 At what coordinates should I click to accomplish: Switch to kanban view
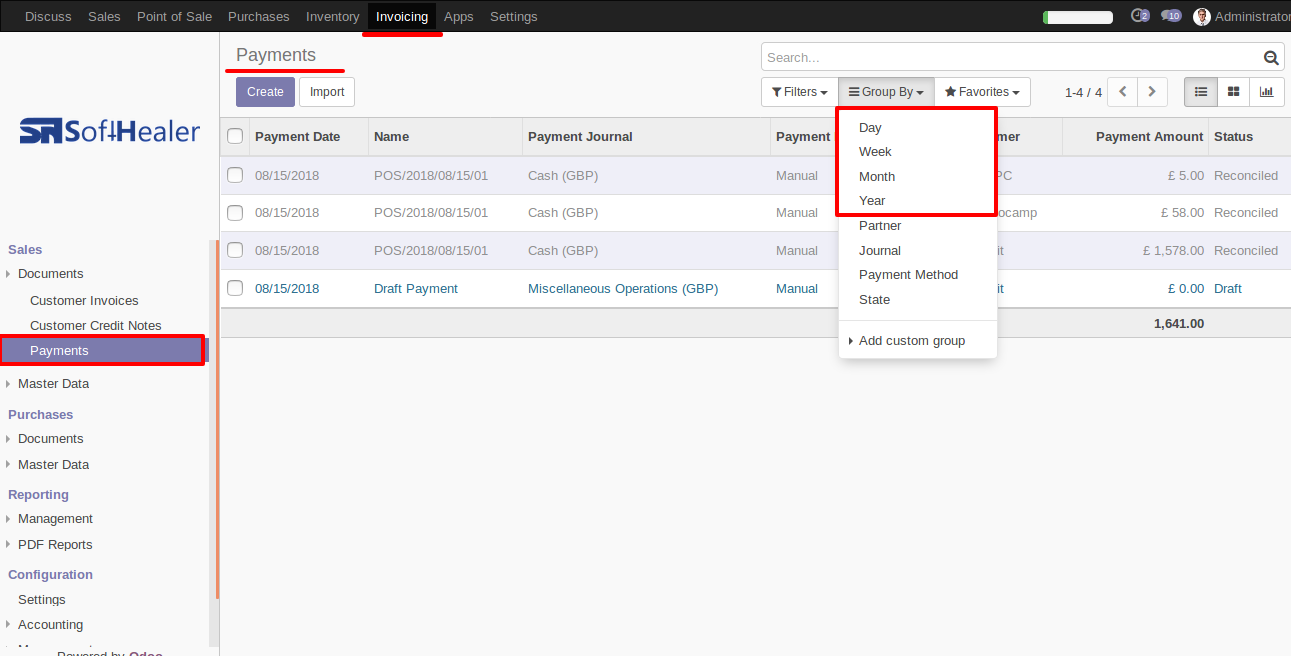1234,92
